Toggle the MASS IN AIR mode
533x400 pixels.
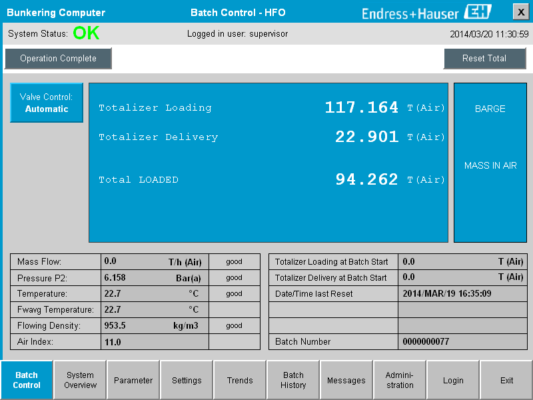click(x=490, y=166)
